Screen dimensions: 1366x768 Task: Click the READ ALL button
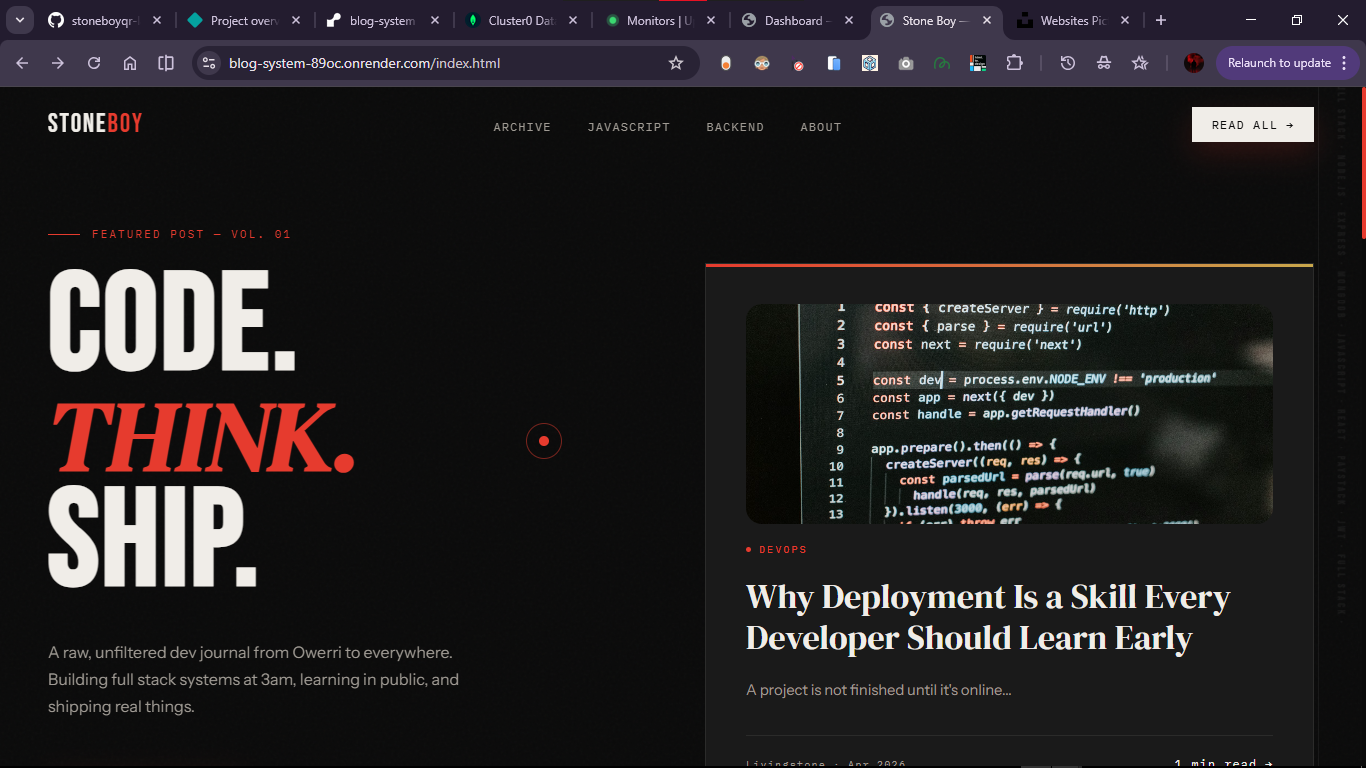pyautogui.click(x=1252, y=124)
